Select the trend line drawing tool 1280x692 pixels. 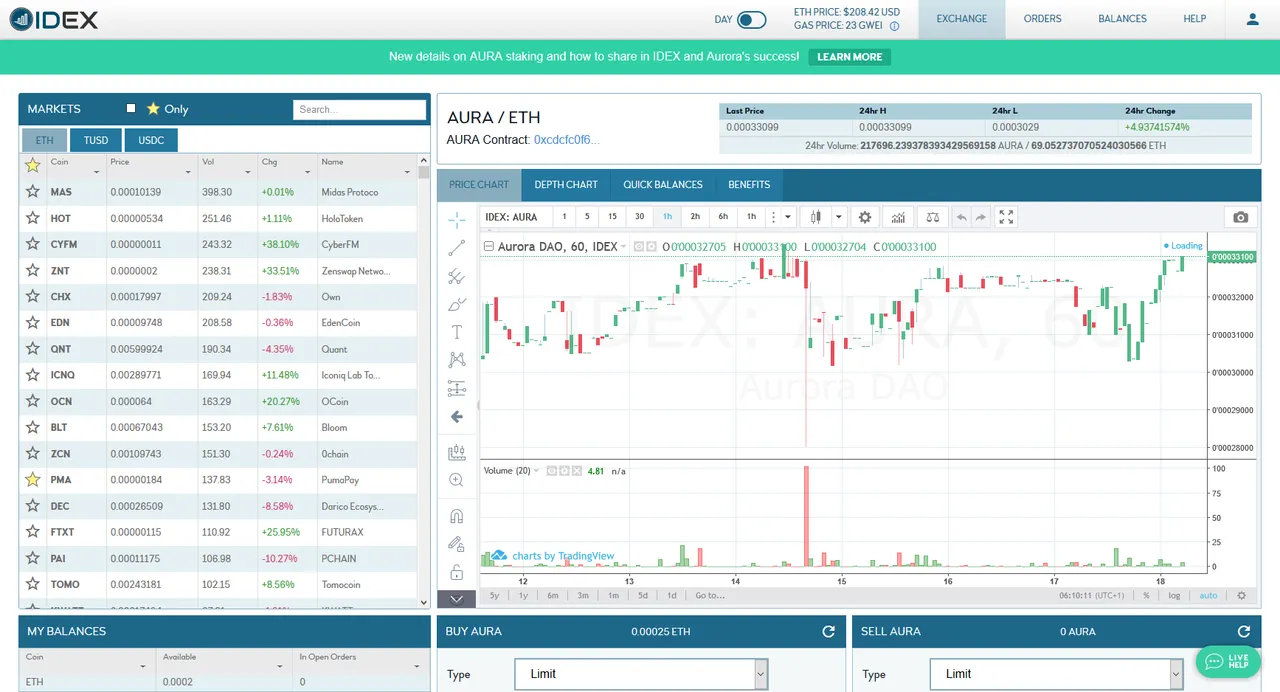(x=457, y=248)
